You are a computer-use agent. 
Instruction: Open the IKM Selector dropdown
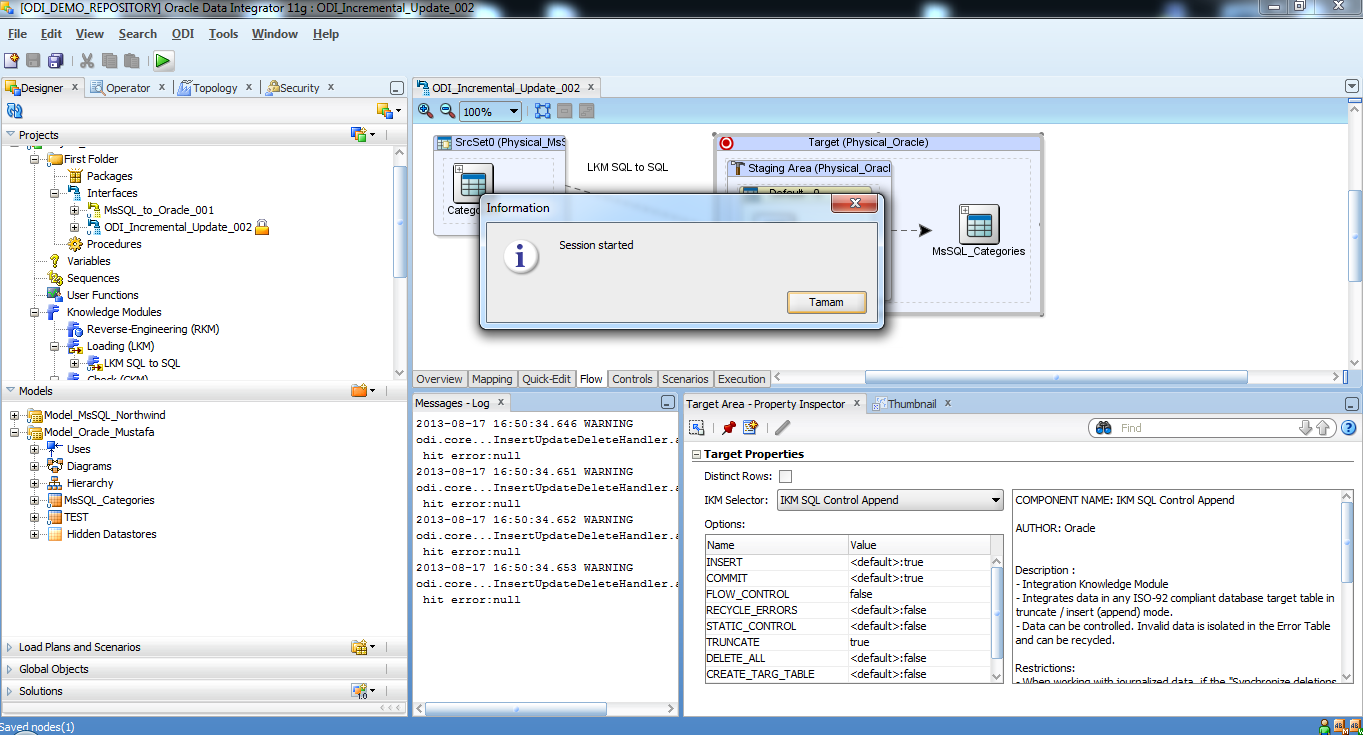pos(996,500)
